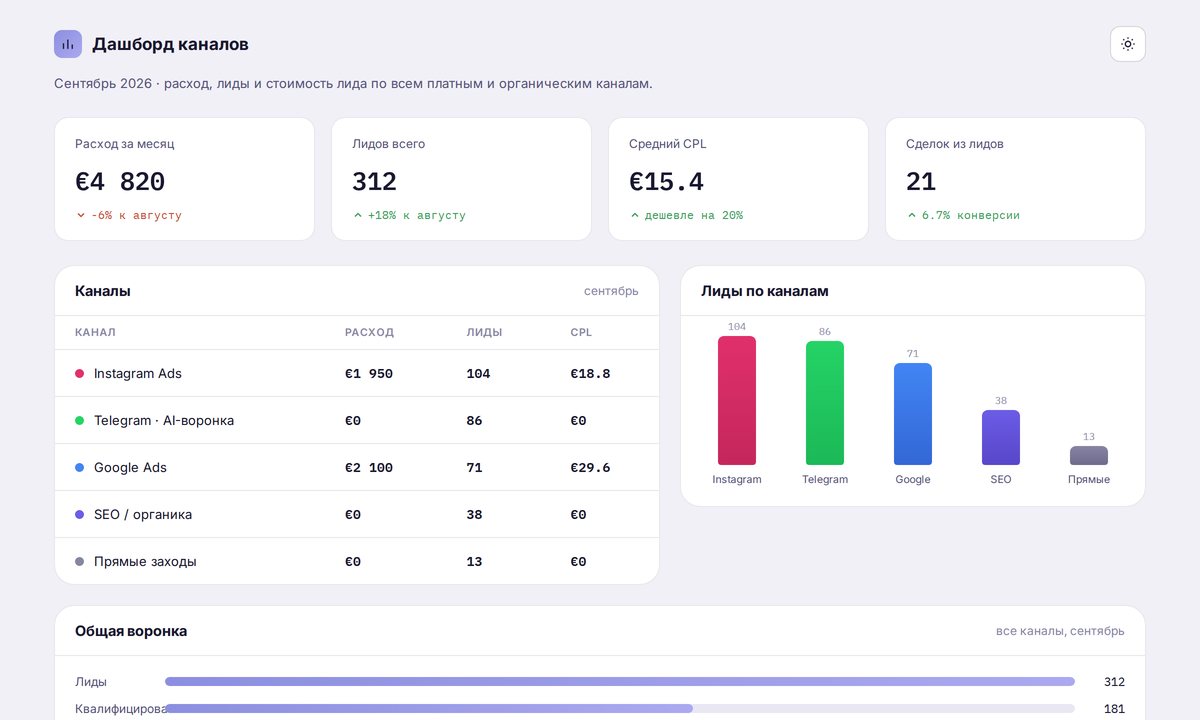Click the Лиды funnel progress bar

(x=620, y=681)
